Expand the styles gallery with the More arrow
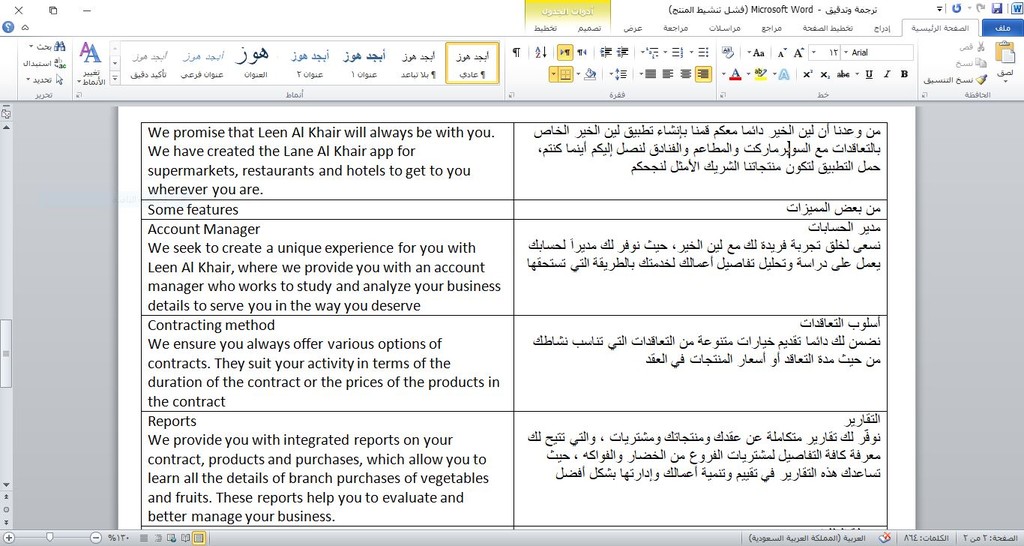The image size is (1024, 546). (x=115, y=78)
